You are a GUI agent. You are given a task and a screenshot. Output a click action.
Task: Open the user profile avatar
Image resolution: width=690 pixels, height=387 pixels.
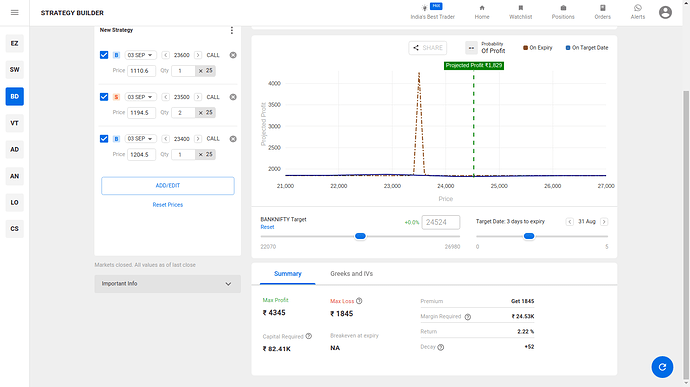665,12
